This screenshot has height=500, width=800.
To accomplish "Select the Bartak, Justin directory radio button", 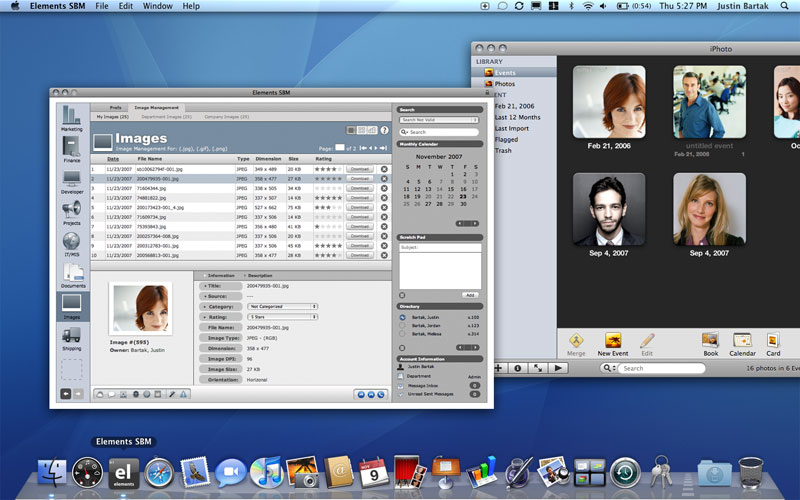I will pos(402,317).
